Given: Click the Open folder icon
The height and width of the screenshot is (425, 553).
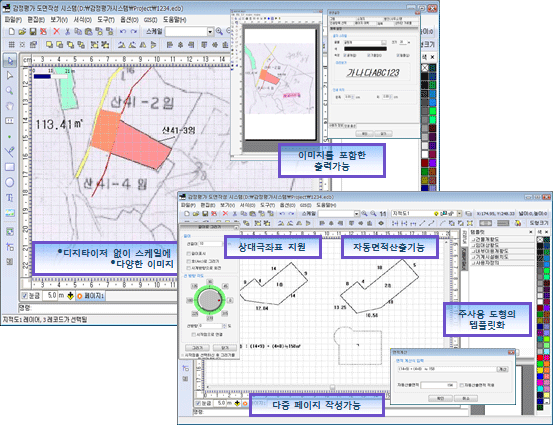Looking at the screenshot, I should 22,32.
